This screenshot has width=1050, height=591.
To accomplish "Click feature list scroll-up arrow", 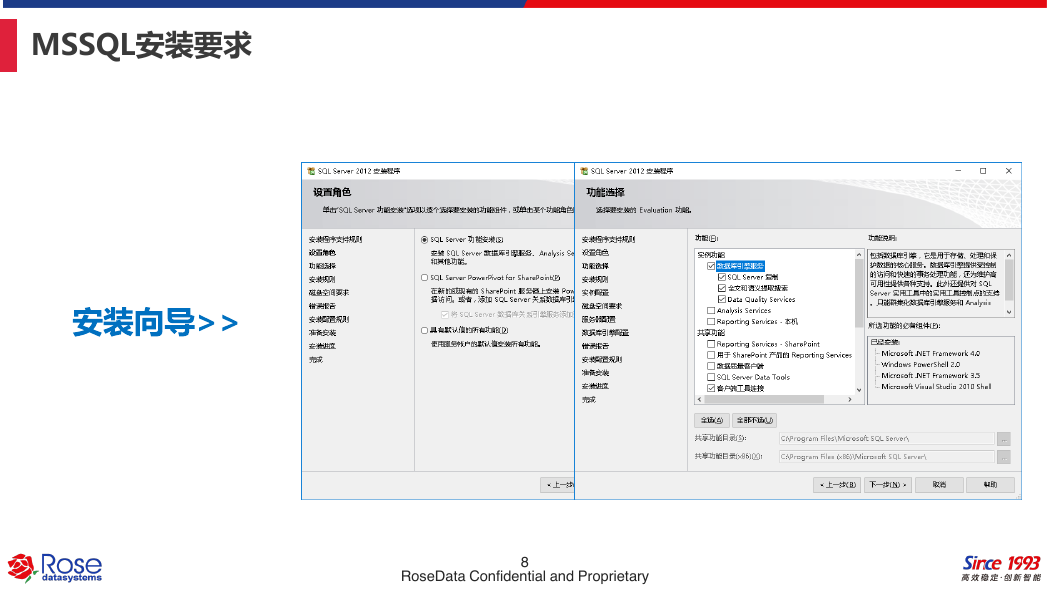I will [x=859, y=255].
